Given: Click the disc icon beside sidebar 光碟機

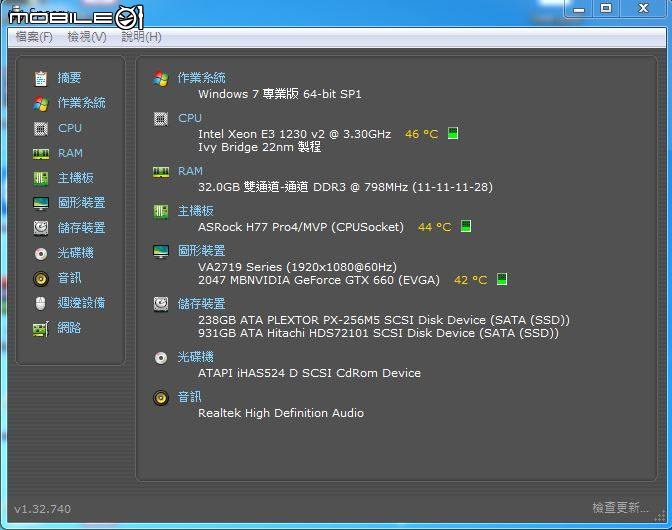Looking at the screenshot, I should pos(41,254).
